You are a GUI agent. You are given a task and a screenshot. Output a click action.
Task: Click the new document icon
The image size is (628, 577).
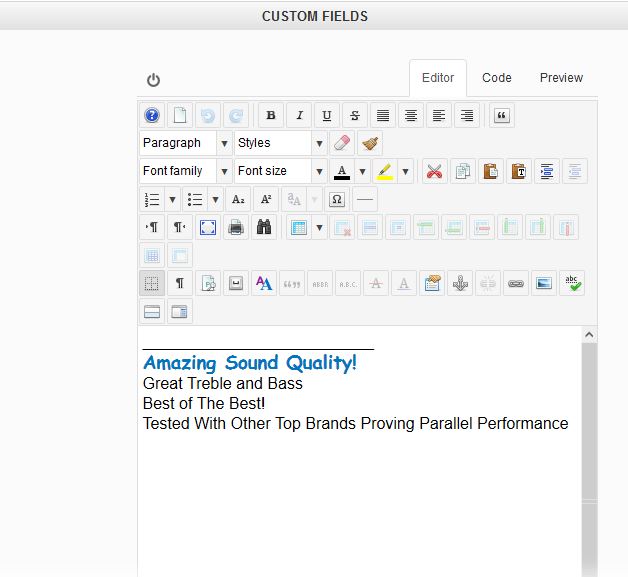coord(180,115)
